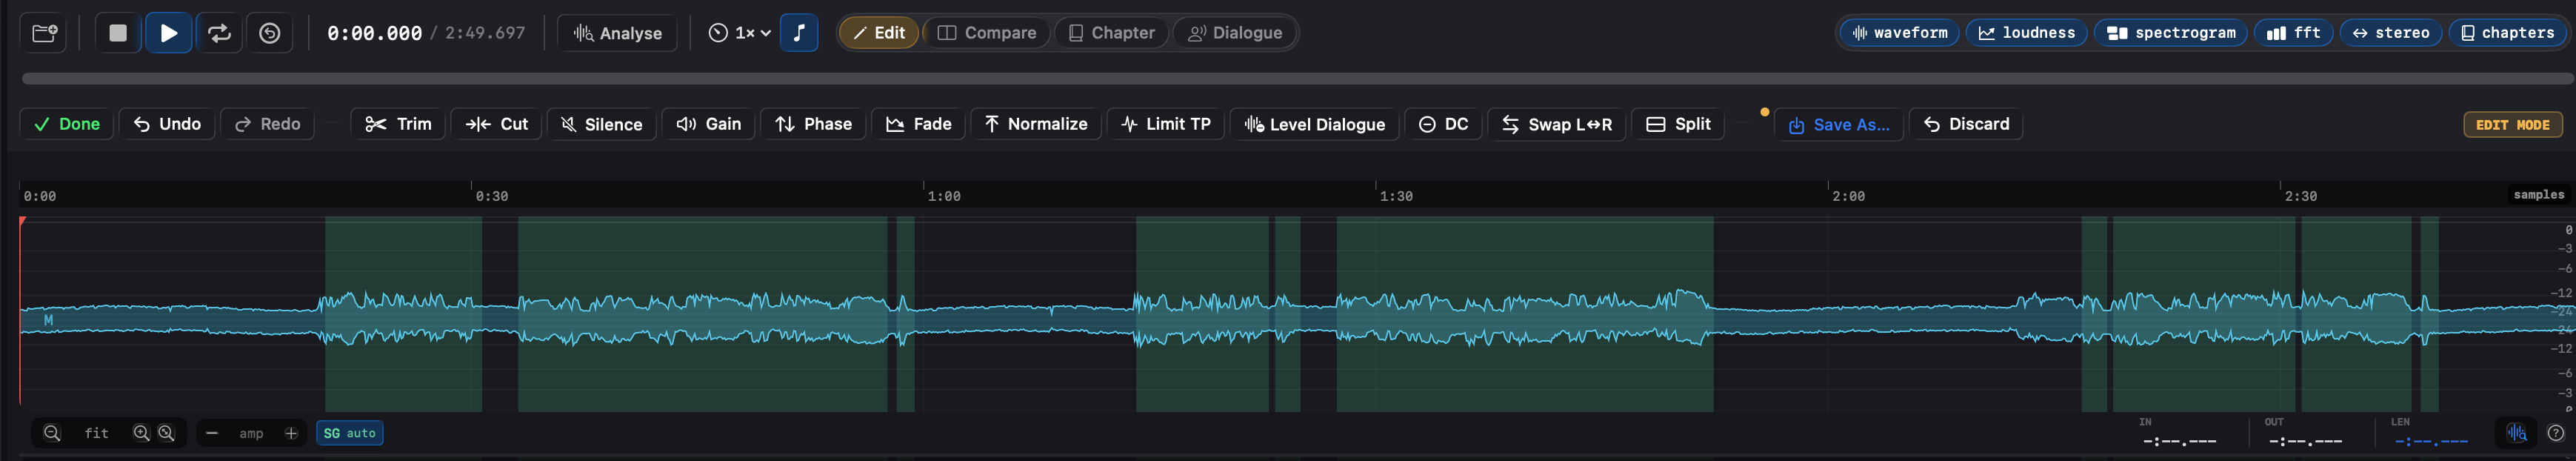Image resolution: width=2576 pixels, height=461 pixels.
Task: Apply the Silence tool
Action: (x=601, y=124)
